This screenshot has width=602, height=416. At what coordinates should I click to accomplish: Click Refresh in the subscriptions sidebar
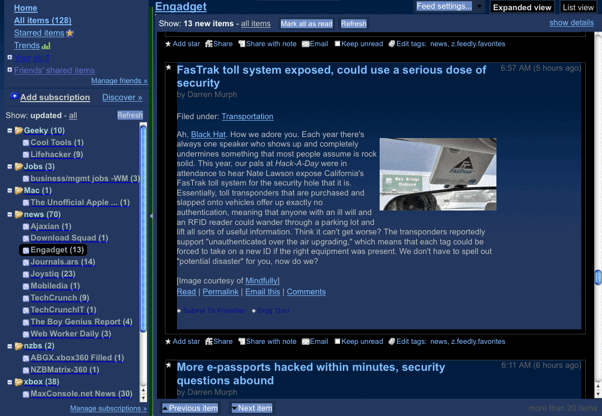[130, 116]
